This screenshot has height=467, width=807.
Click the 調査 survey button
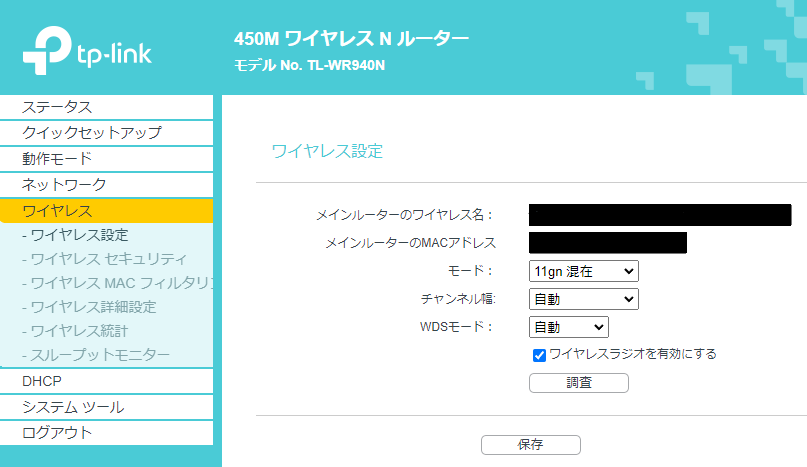pyautogui.click(x=578, y=383)
